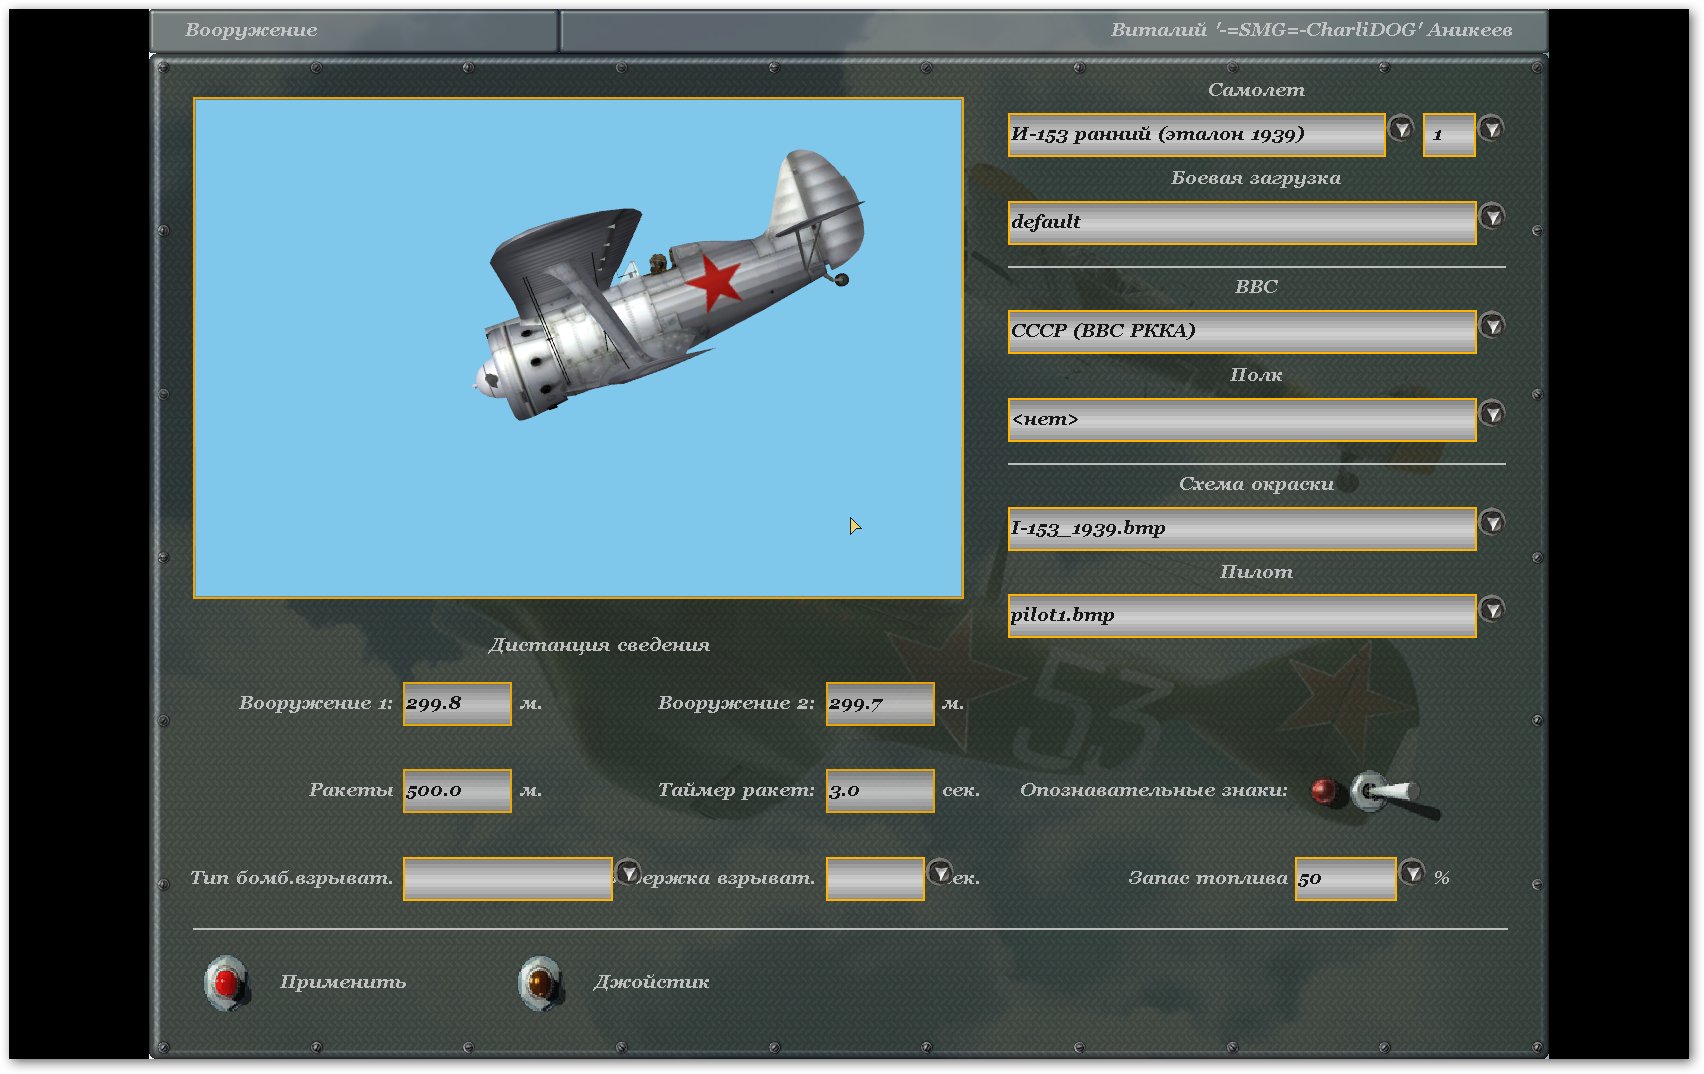Screen dimensions: 1704x1074
Task: Click the aircraft number field showing 1
Action: tap(1449, 135)
